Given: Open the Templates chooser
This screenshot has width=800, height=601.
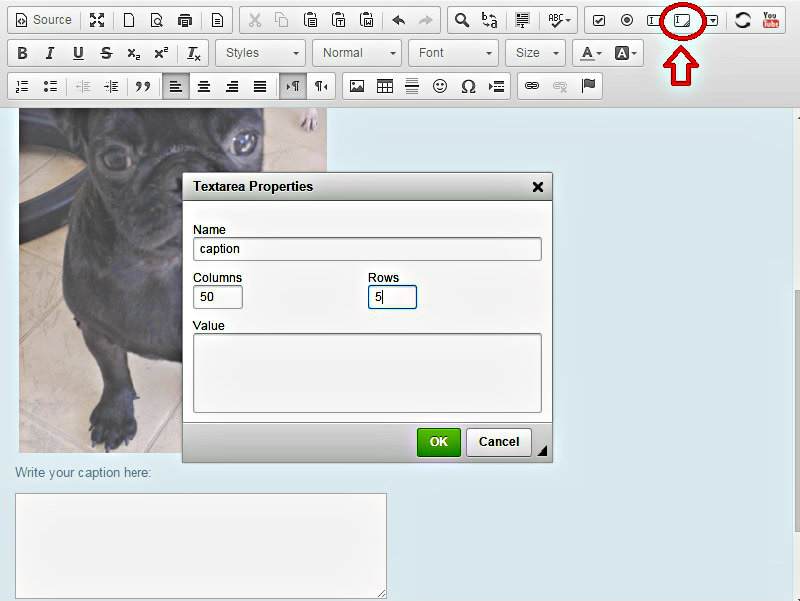Looking at the screenshot, I should tap(217, 20).
